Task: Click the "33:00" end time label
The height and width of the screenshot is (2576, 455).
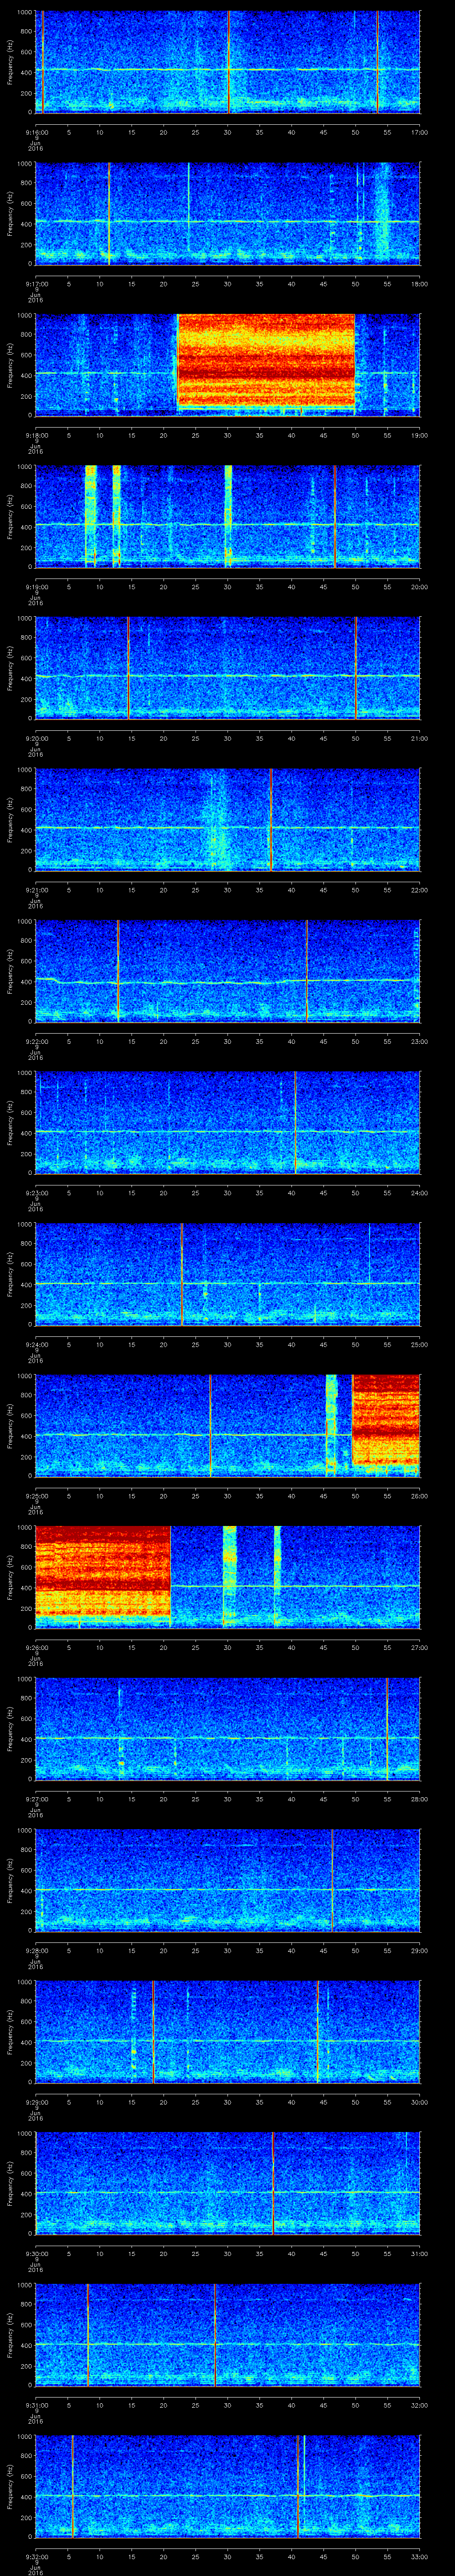Action: [419, 2556]
